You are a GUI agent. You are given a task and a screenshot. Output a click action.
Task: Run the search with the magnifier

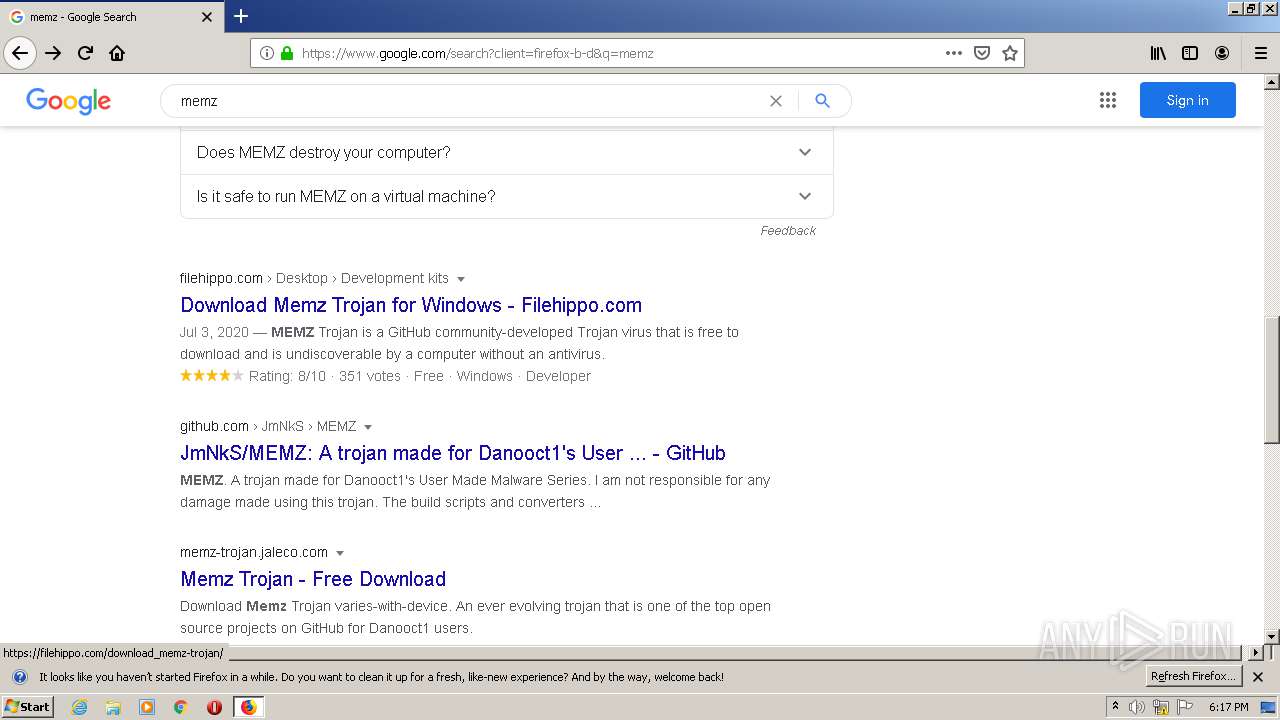(x=822, y=101)
